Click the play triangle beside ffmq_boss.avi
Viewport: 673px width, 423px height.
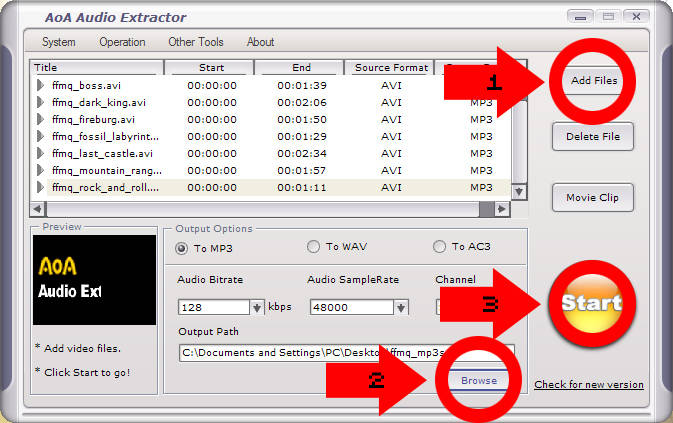(40, 85)
